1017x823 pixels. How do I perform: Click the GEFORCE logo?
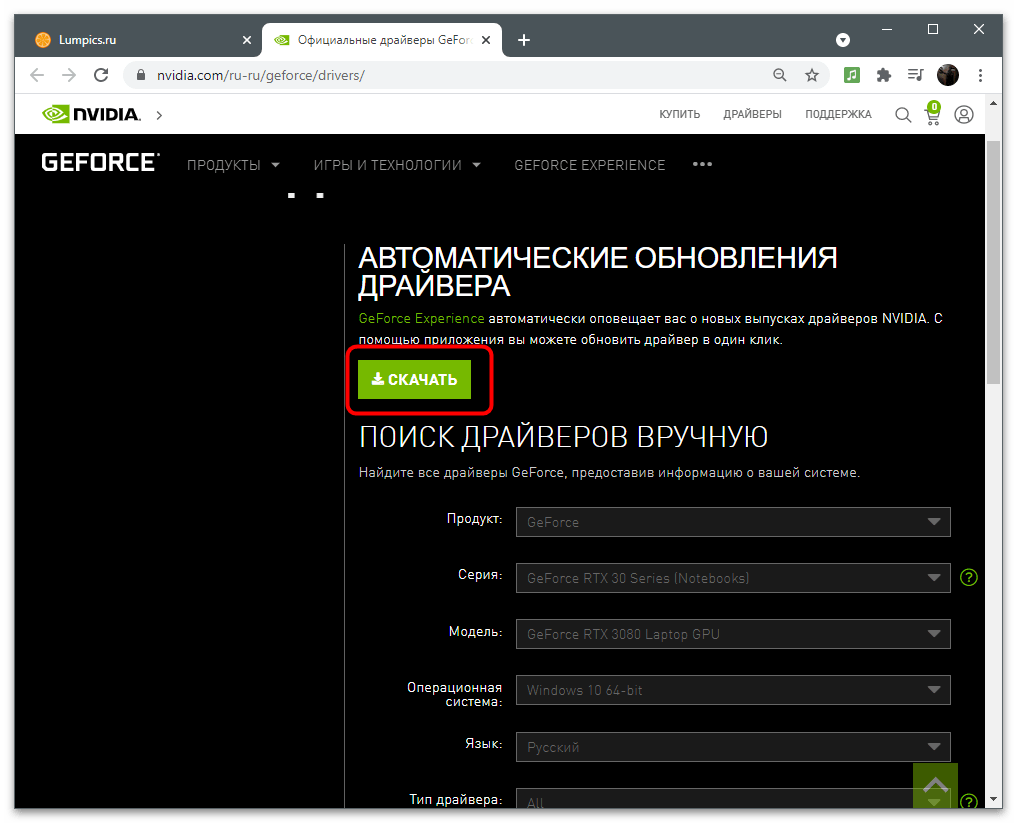[101, 162]
